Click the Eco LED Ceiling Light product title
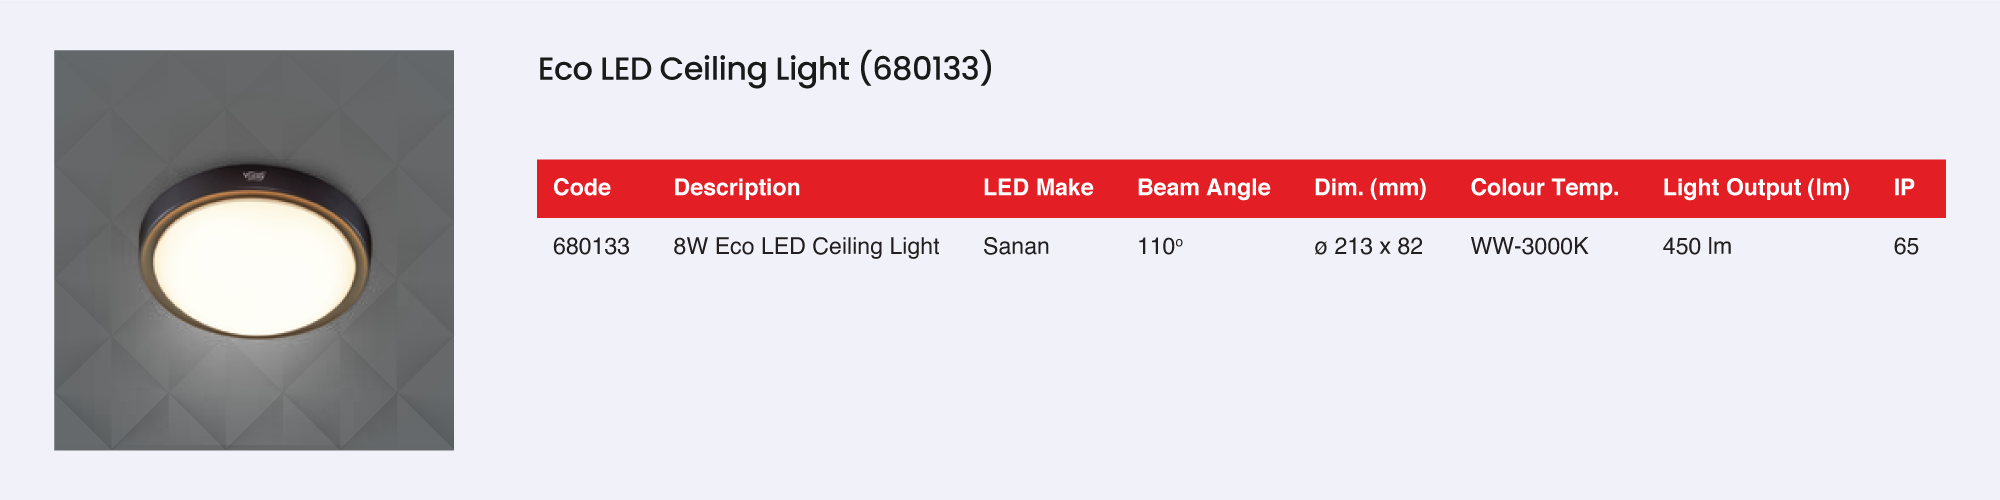Viewport: 2000px width, 500px height. click(x=765, y=69)
